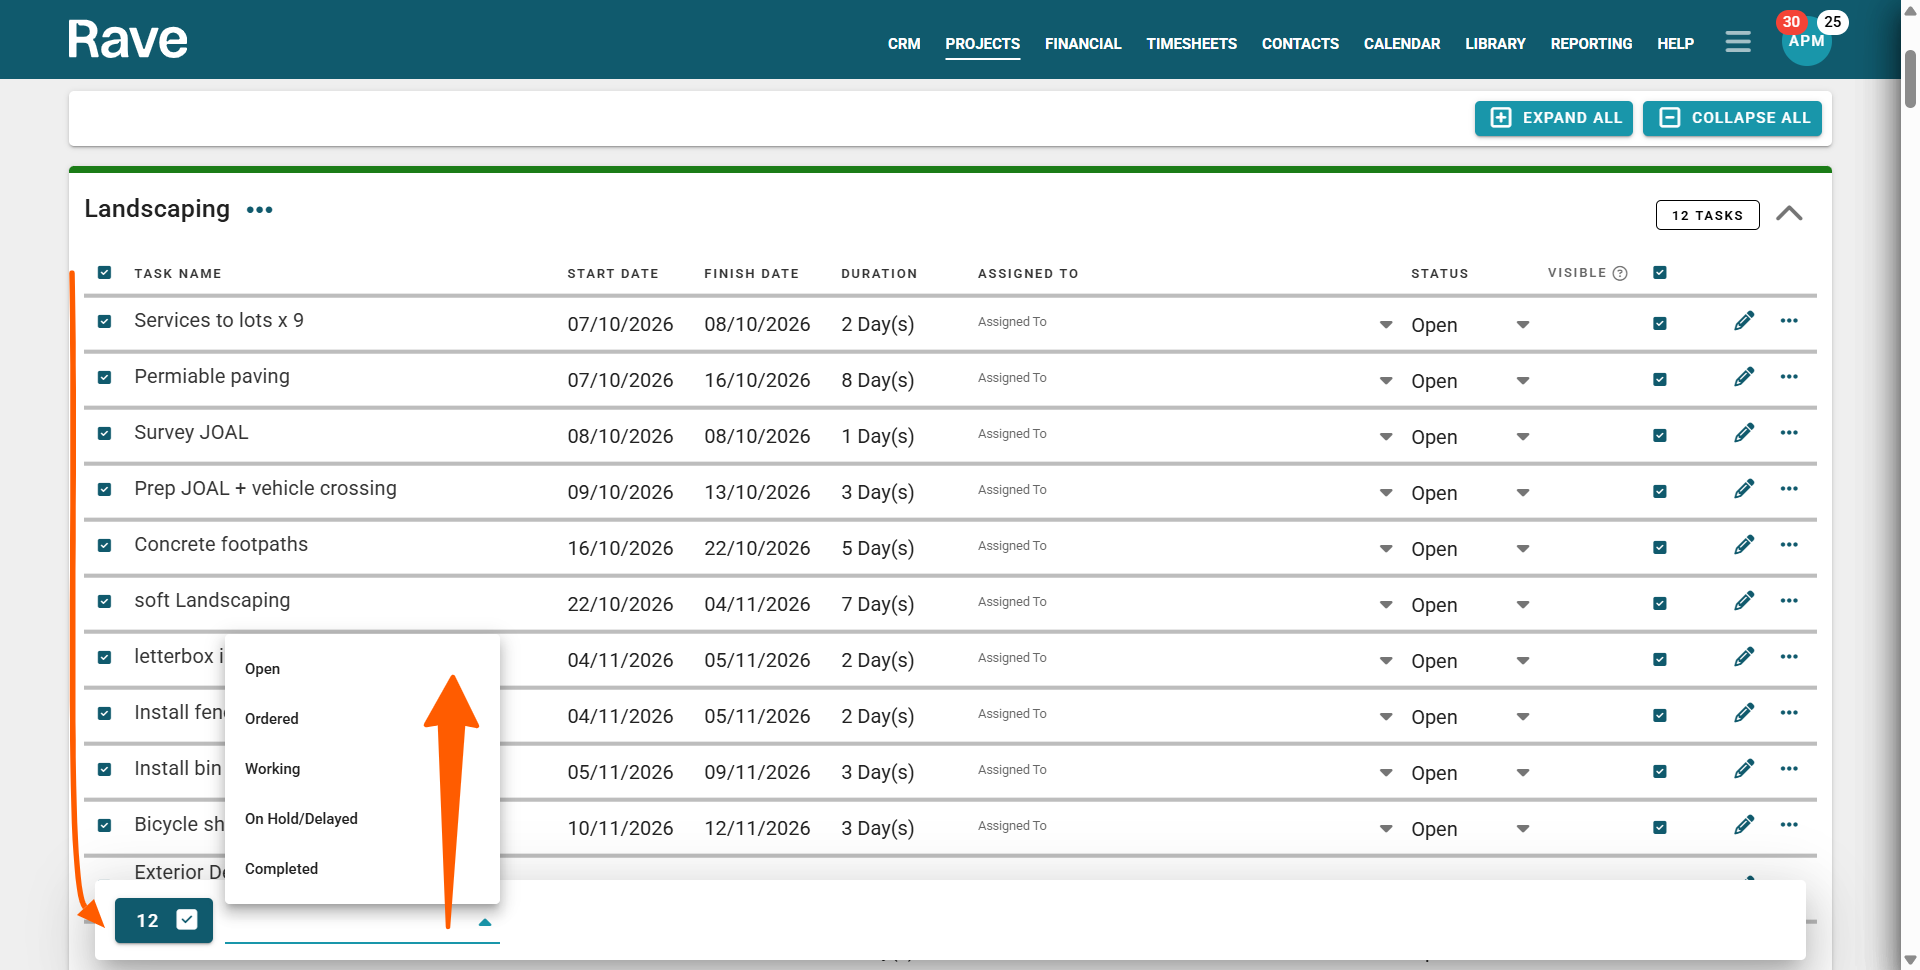
Task: Click the page vertical scrollbar thumb
Action: tap(1910, 78)
